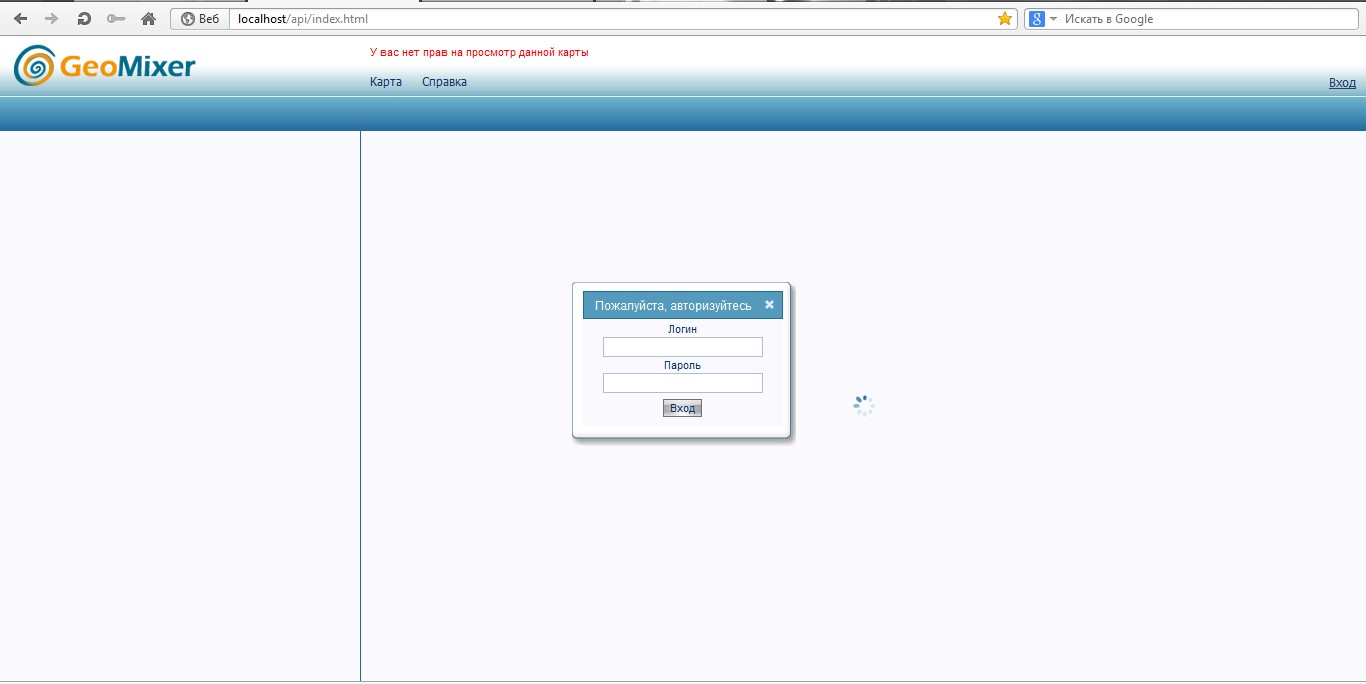This screenshot has width=1366, height=684.
Task: Click the Пароль input field
Action: pos(683,383)
